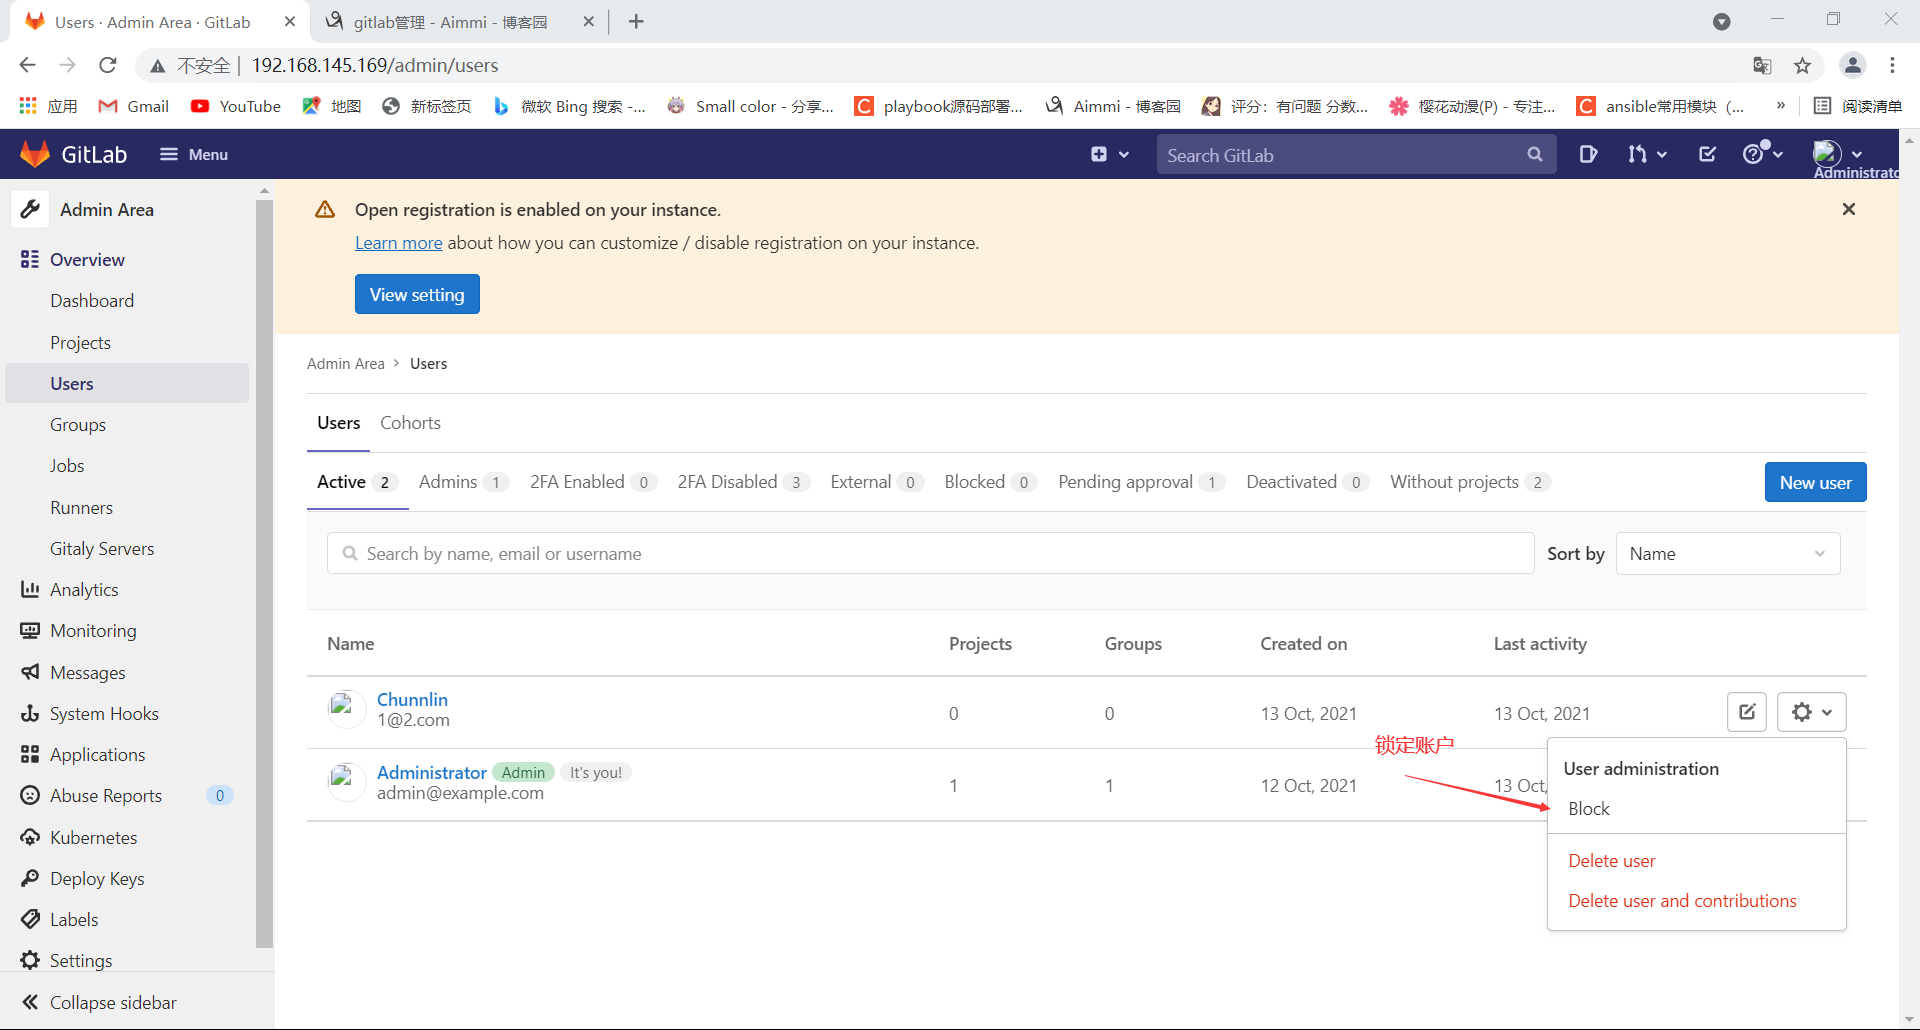Switch to the gitlab管理 browser tab
Screen dimensions: 1920x1030
point(460,22)
